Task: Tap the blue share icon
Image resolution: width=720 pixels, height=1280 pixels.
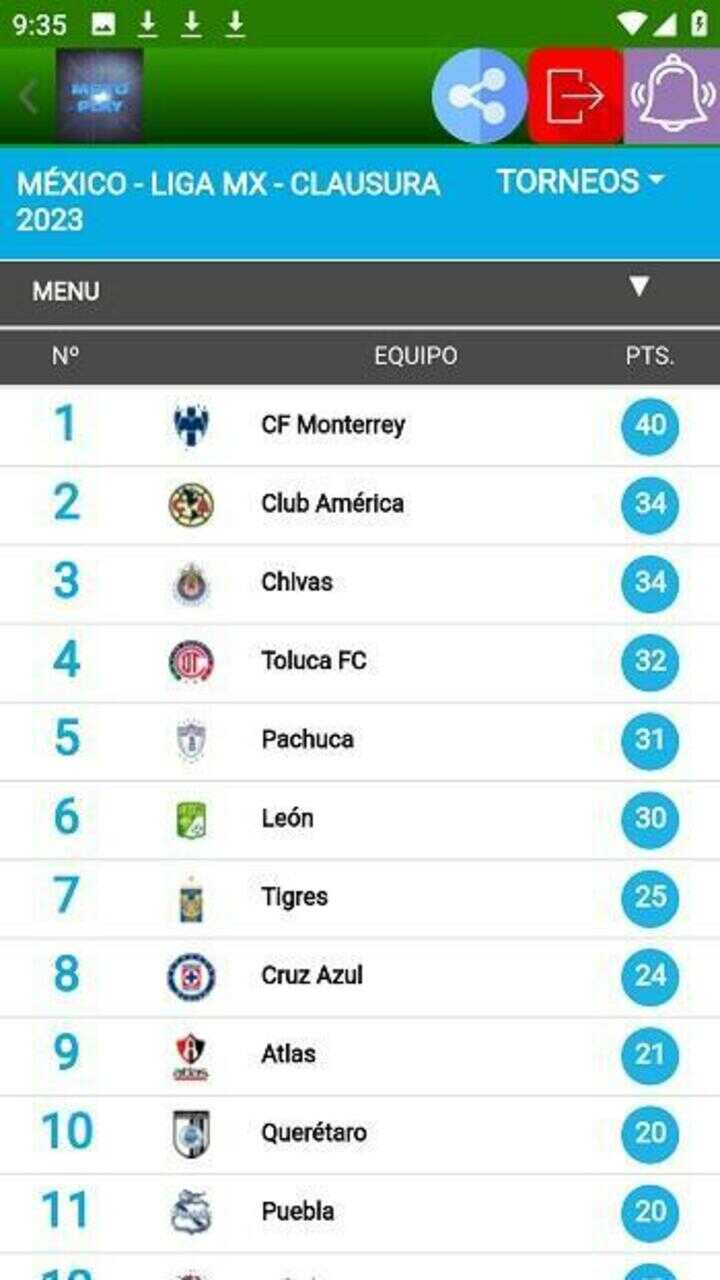Action: (479, 97)
